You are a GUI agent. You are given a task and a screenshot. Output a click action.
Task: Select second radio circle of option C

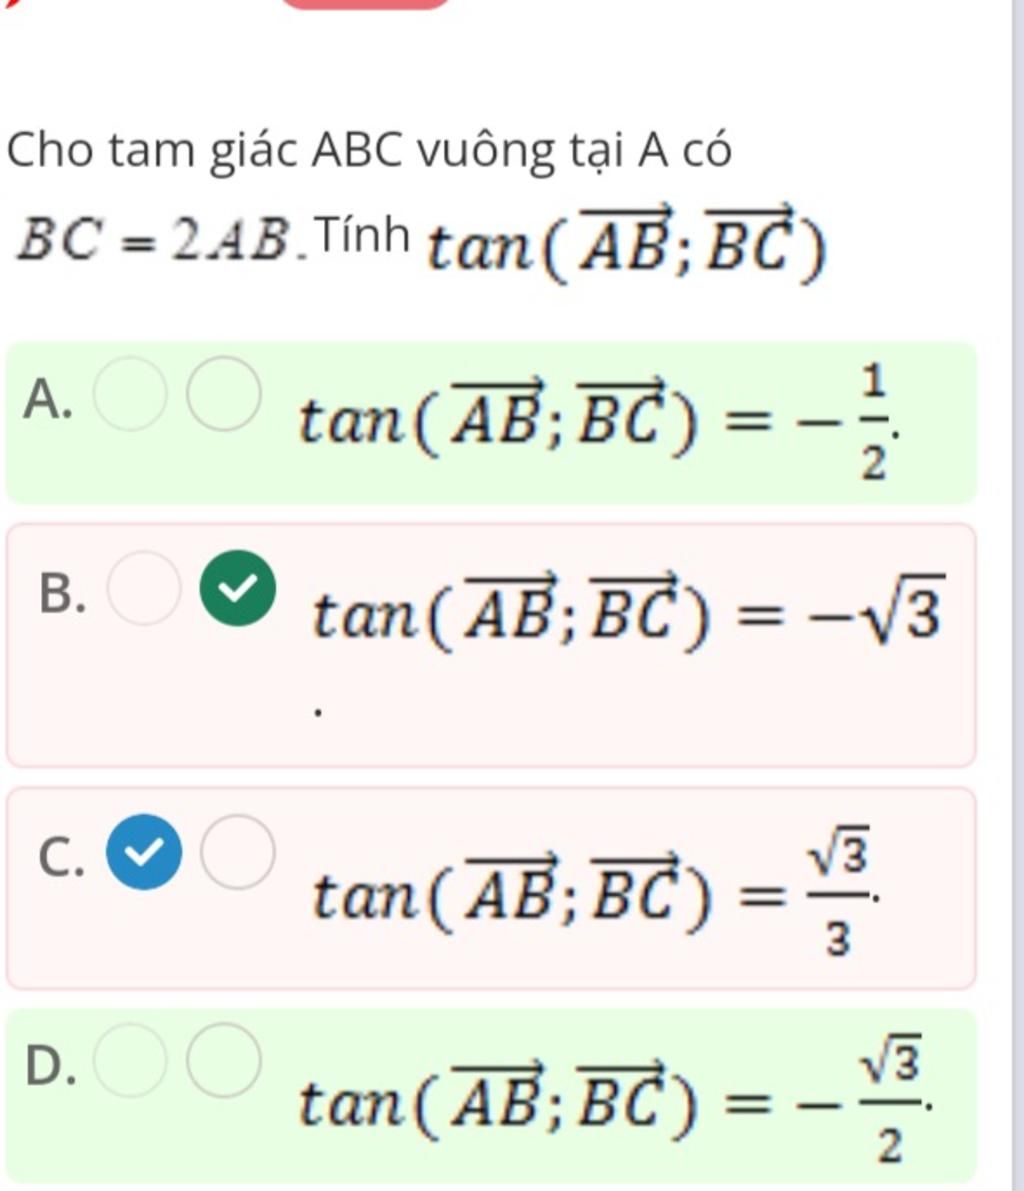pyautogui.click(x=238, y=851)
